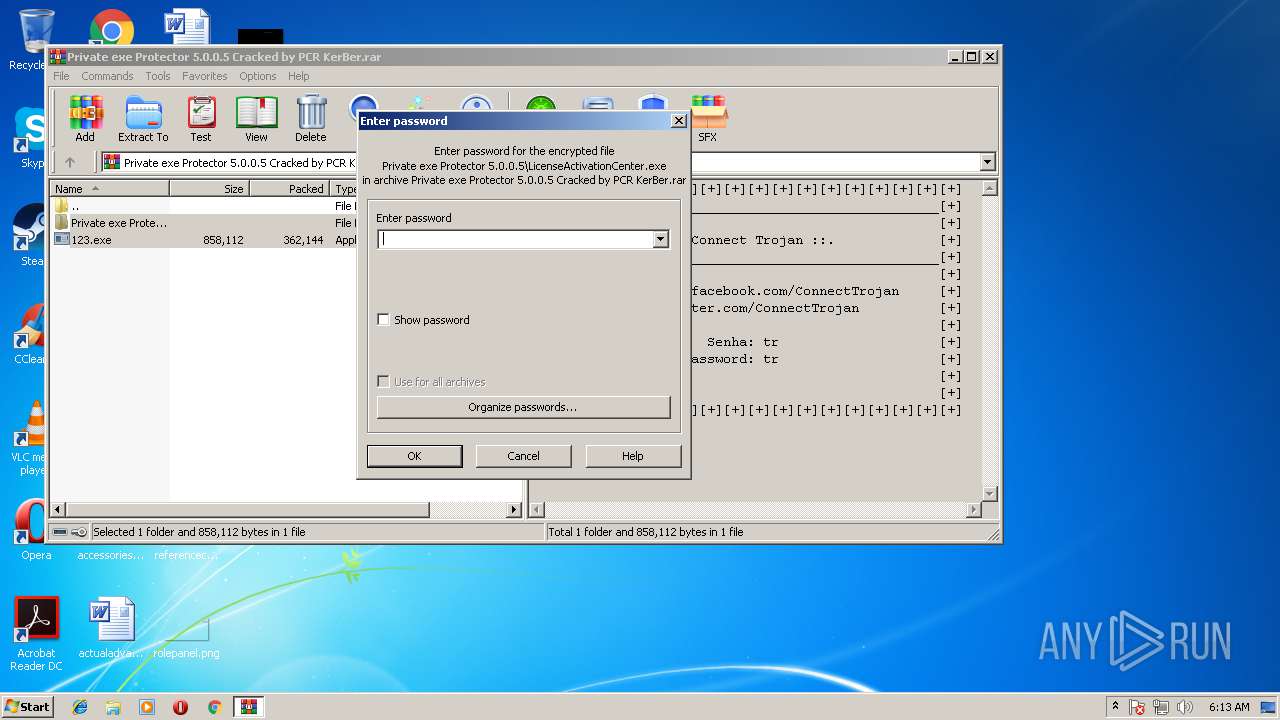Screen dimensions: 1280x720
Task: Sort file list by Size column
Action: [209, 188]
